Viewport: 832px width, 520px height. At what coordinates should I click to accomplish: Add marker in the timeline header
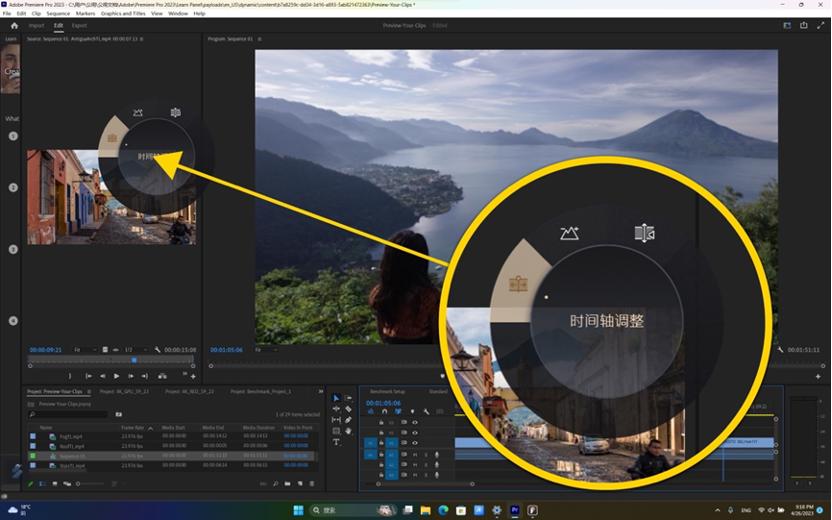(x=412, y=412)
